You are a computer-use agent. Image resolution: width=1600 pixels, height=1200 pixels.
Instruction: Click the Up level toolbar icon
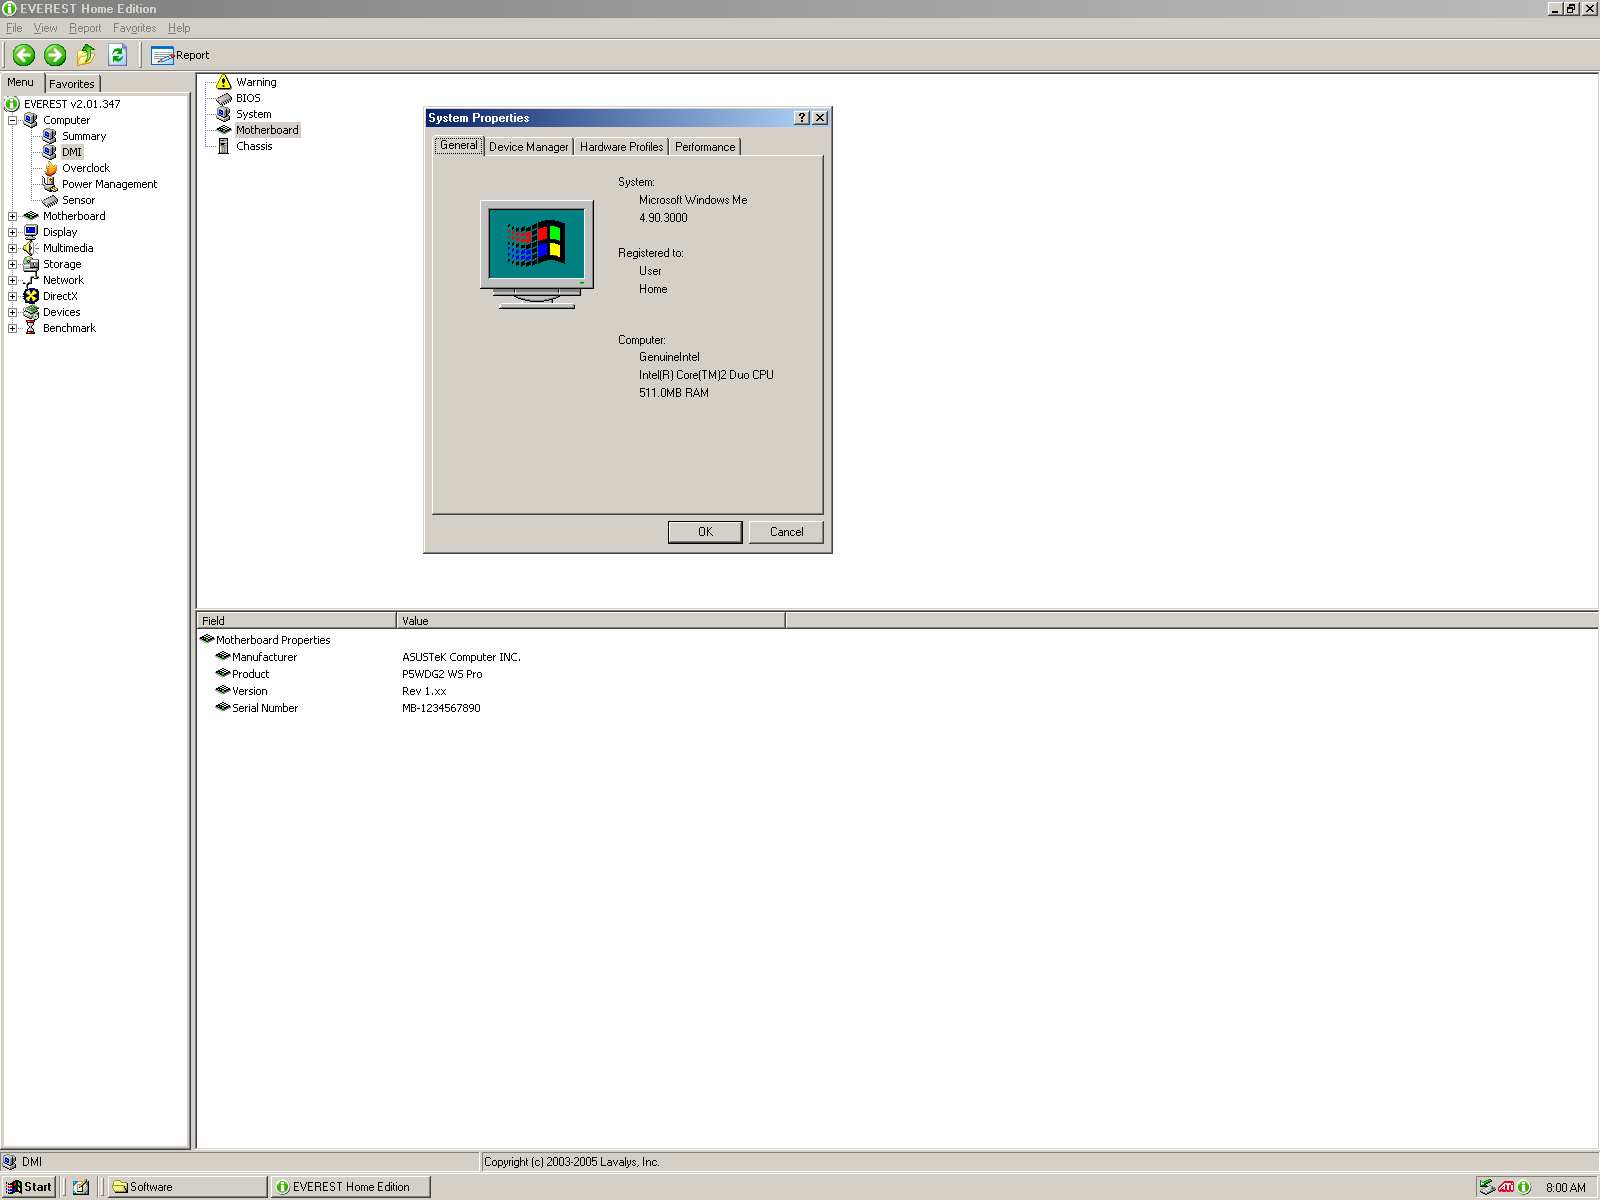[86, 55]
